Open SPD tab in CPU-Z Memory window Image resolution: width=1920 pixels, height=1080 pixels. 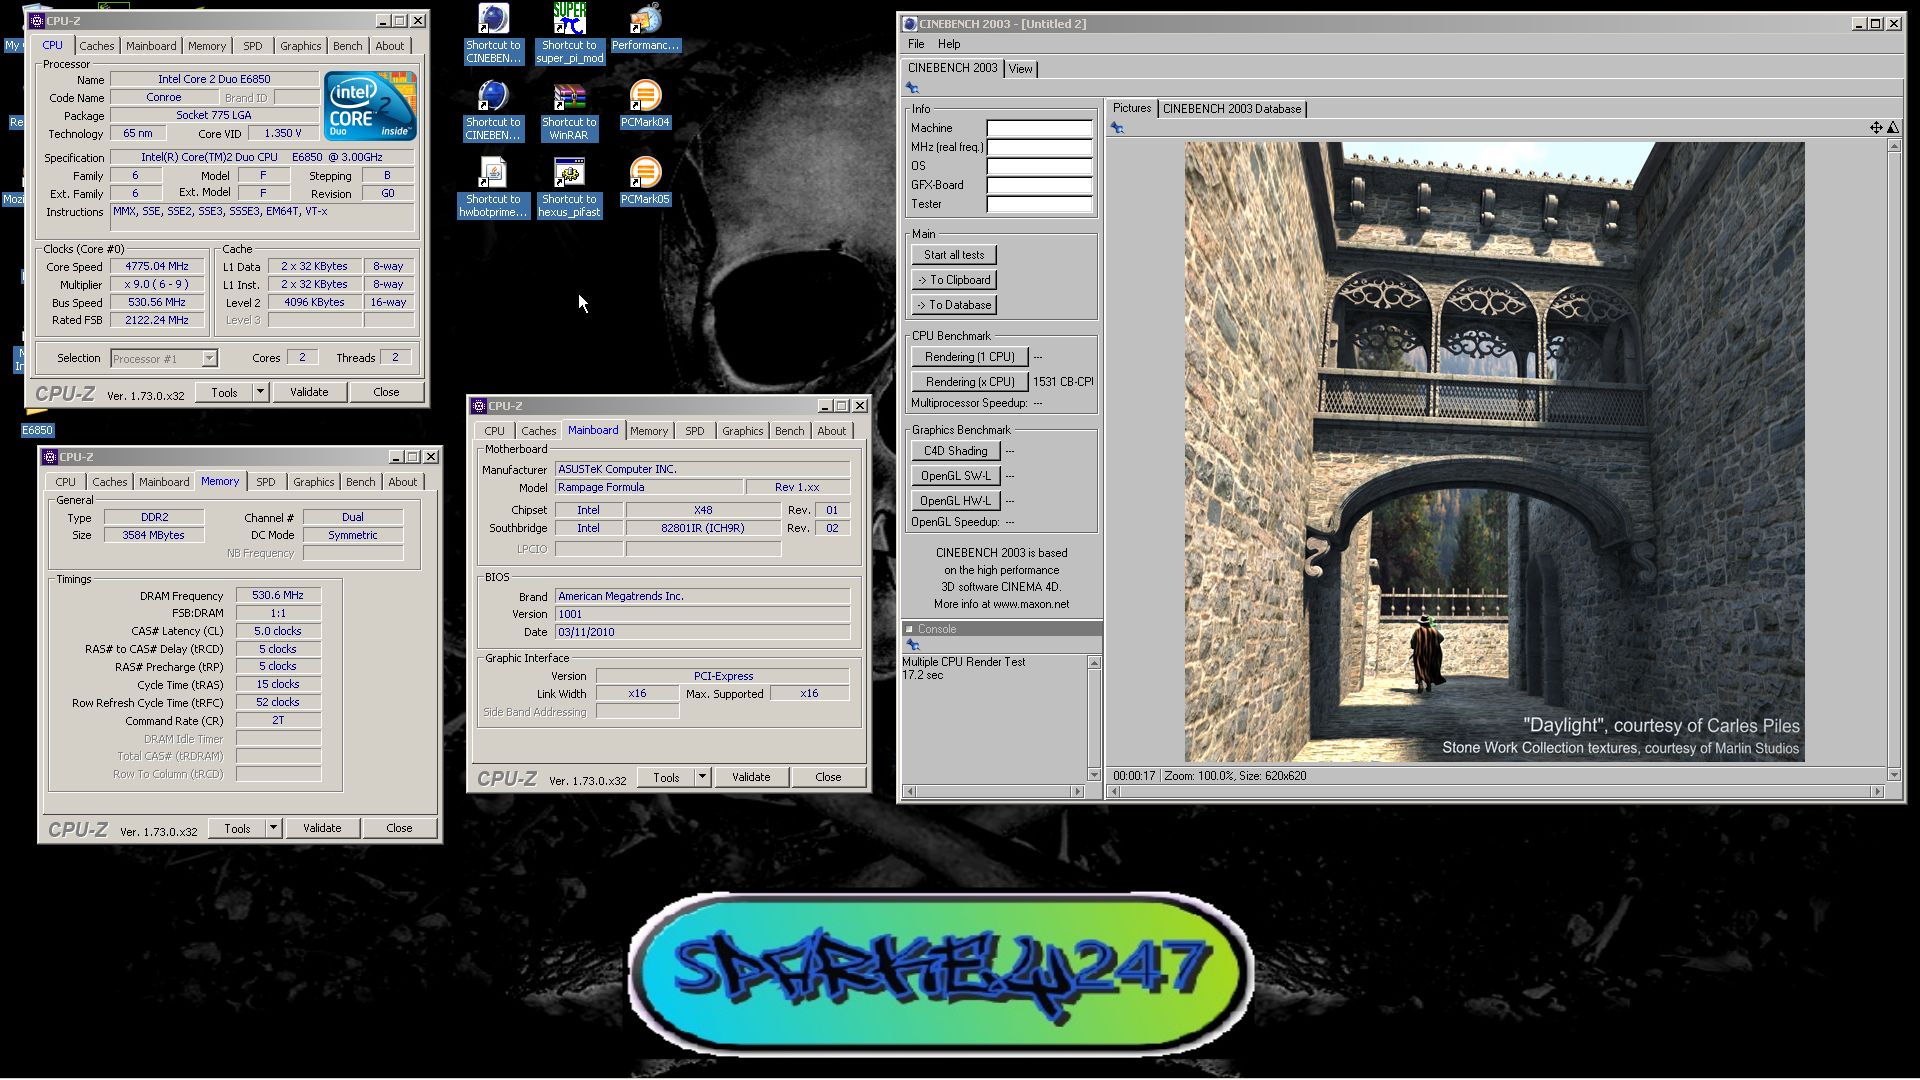(266, 482)
